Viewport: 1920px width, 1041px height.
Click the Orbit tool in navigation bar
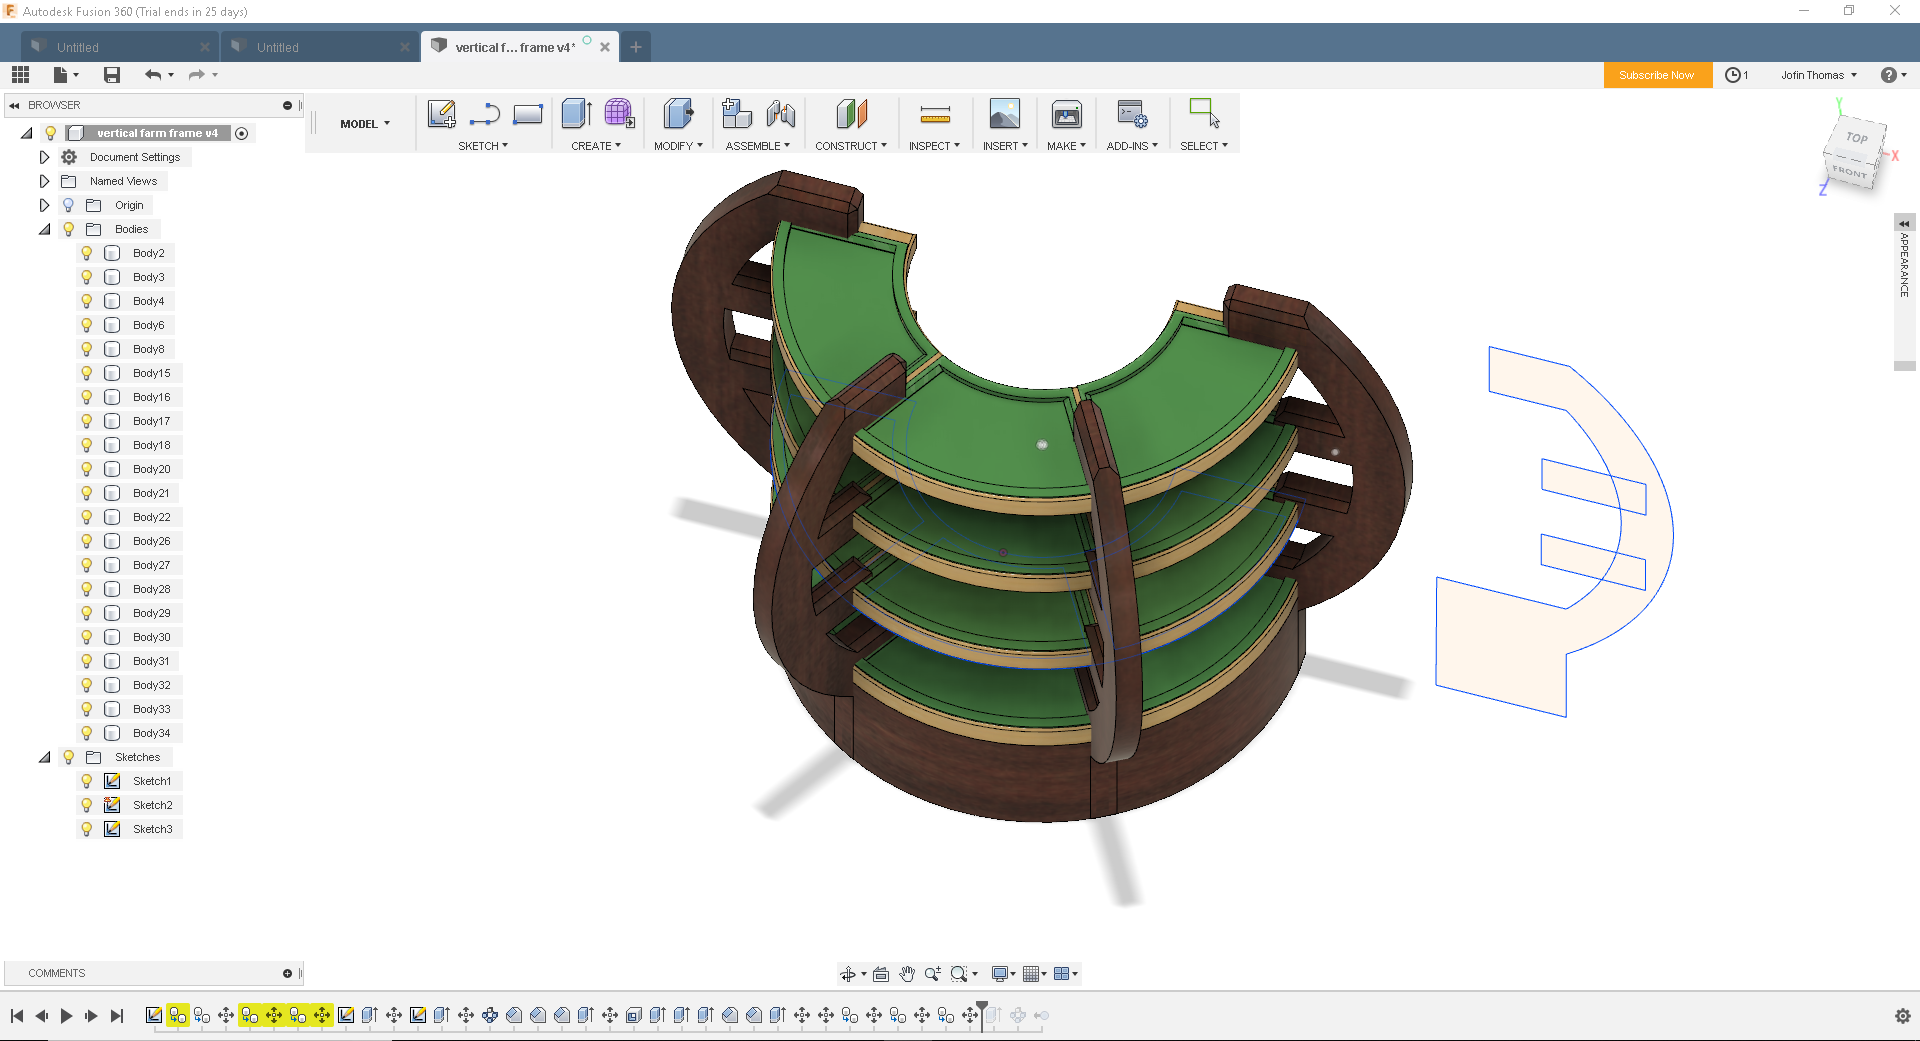click(x=848, y=974)
